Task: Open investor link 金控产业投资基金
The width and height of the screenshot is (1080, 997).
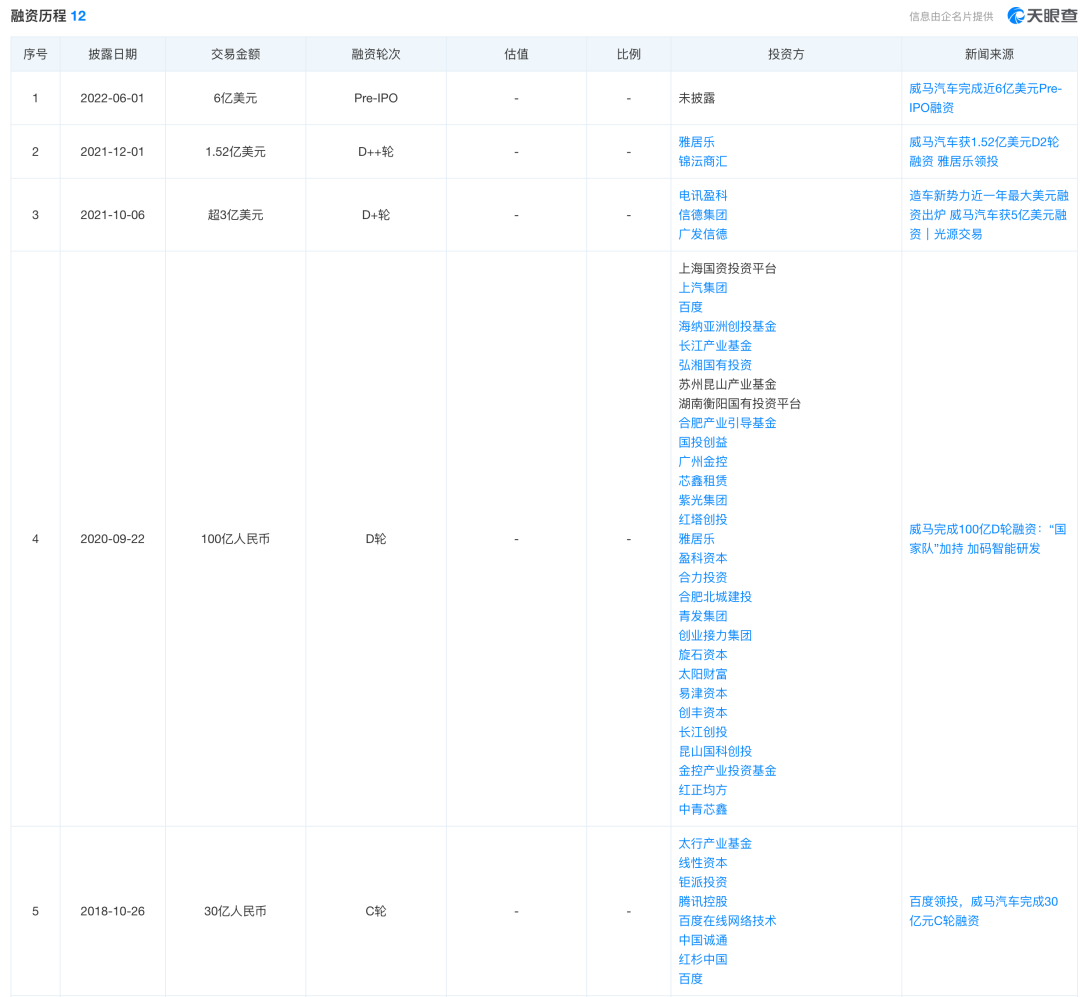Action: click(x=727, y=770)
